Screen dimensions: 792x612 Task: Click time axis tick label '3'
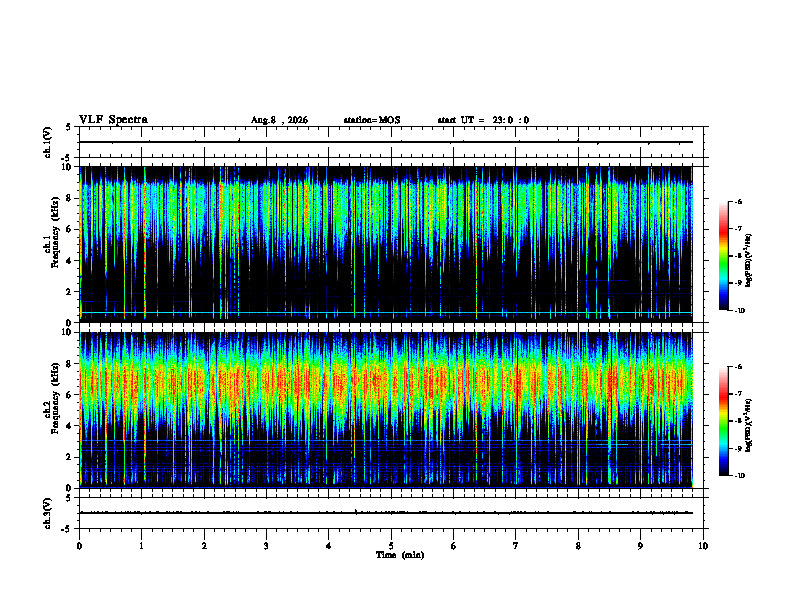click(266, 546)
